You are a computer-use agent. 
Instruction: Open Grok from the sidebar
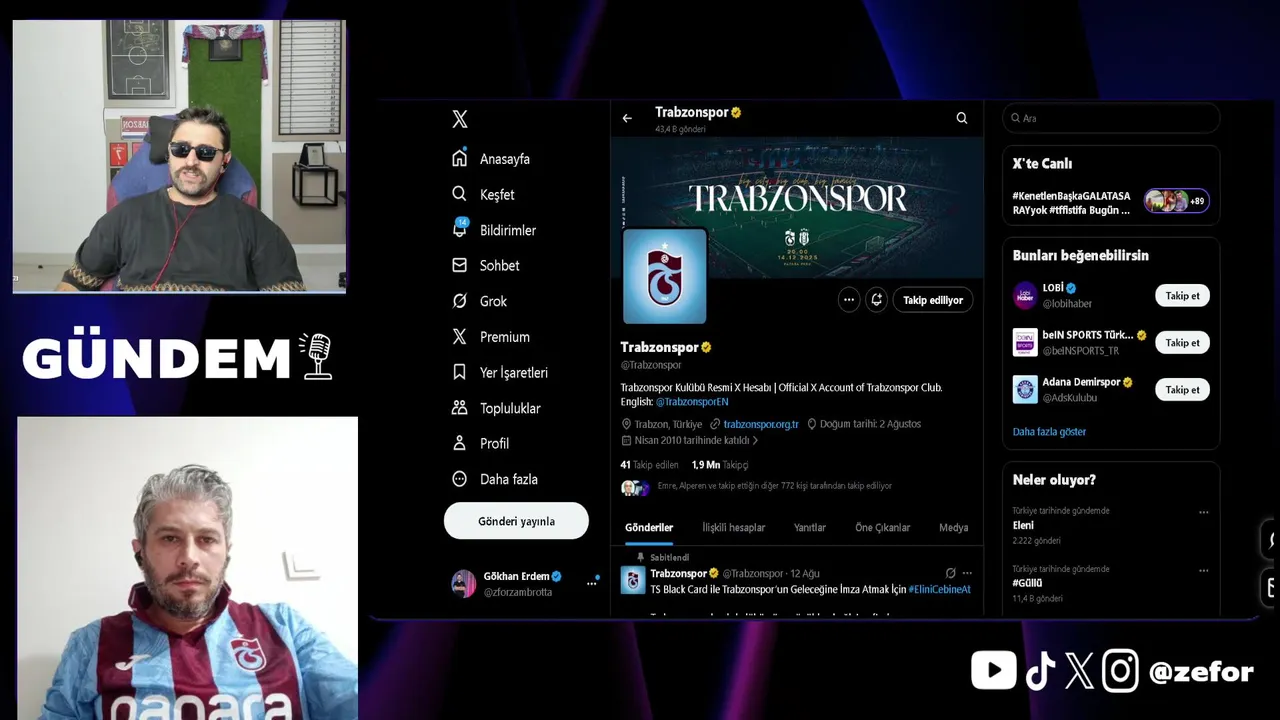point(480,301)
